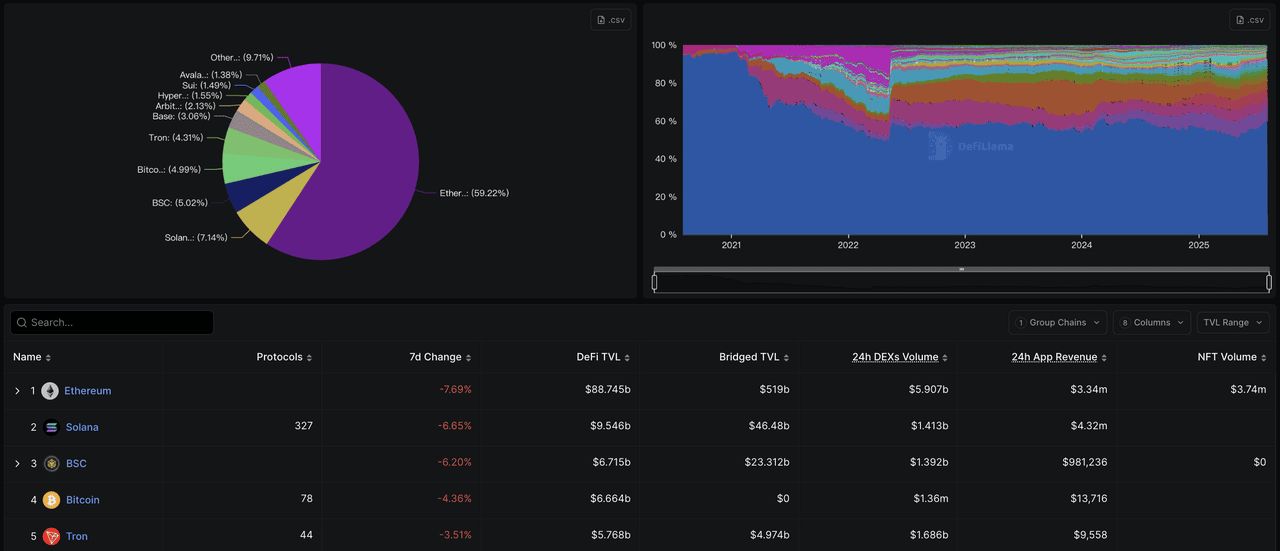Click the left handle of chart range slider
The height and width of the screenshot is (551, 1280).
click(x=654, y=282)
